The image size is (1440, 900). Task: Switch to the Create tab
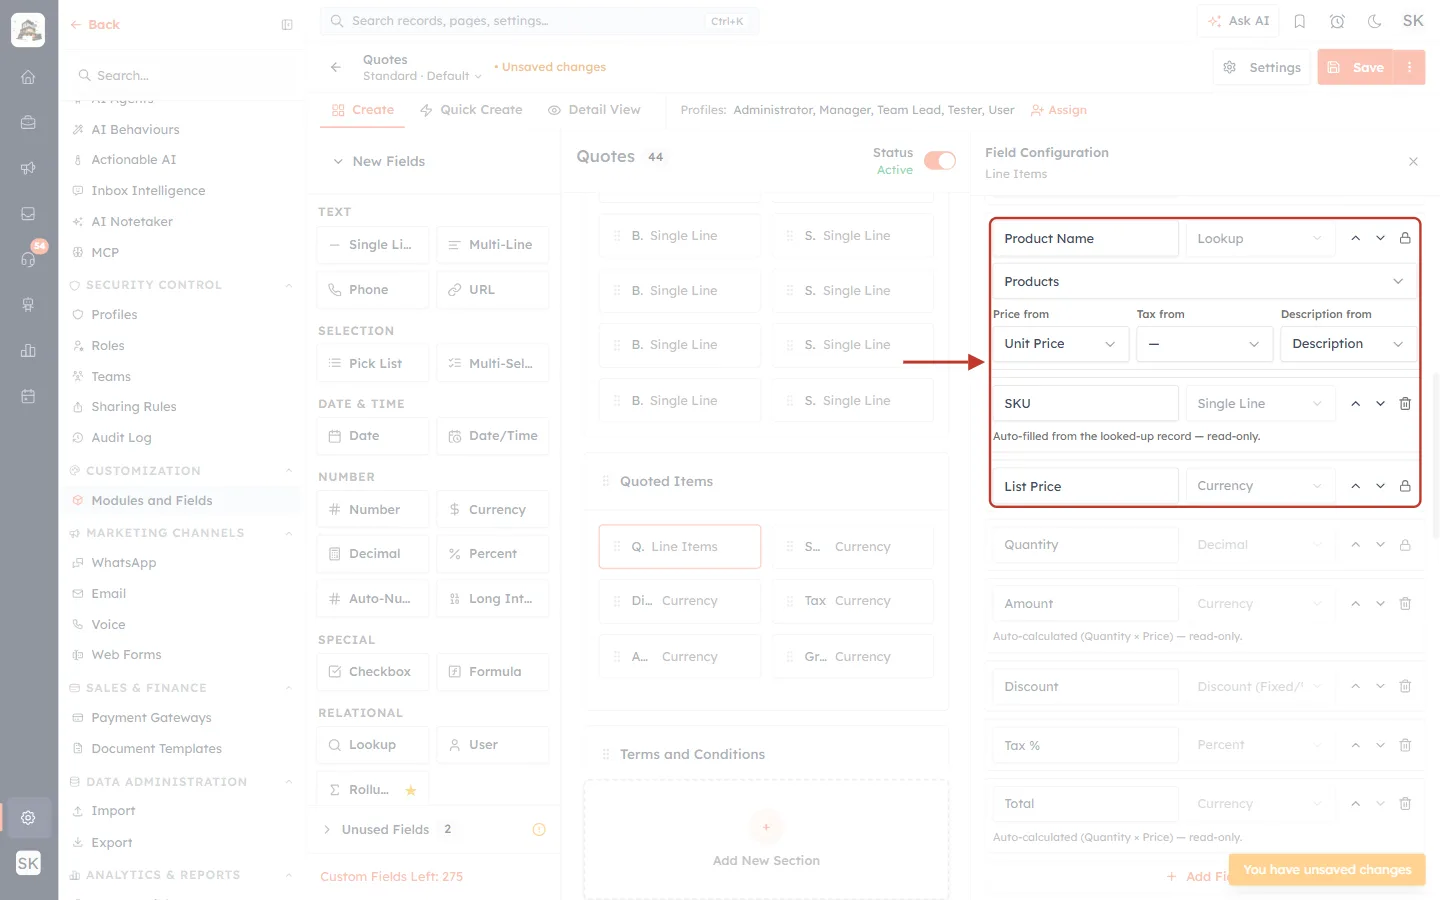tap(363, 110)
